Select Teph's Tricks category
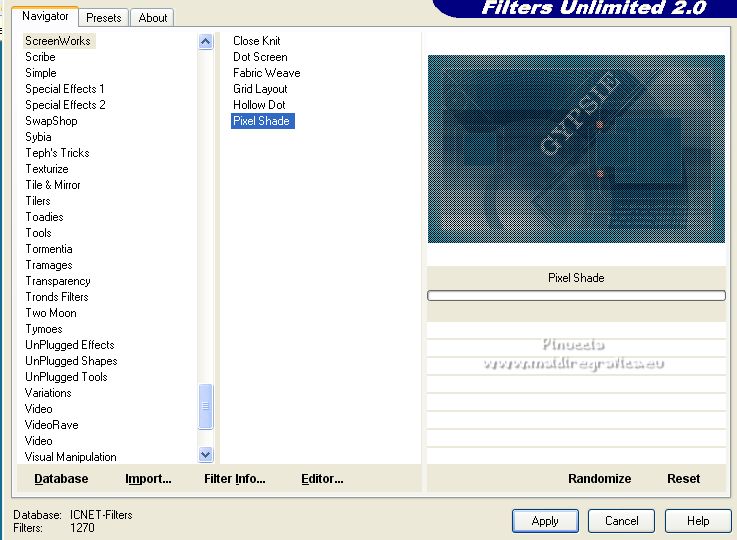The image size is (737, 540). tap(57, 153)
